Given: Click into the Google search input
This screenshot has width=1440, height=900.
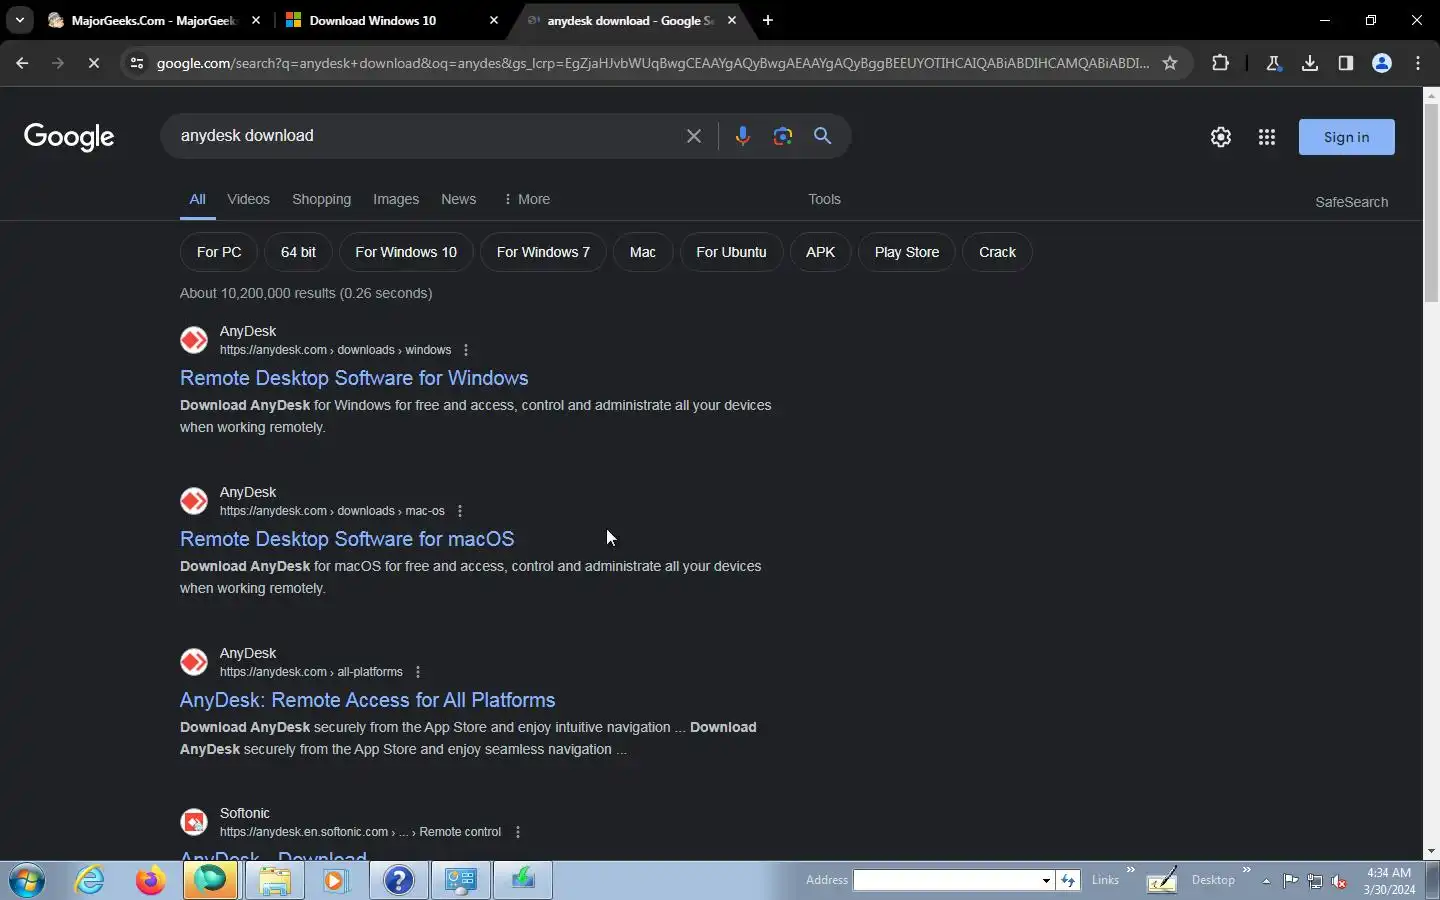Looking at the screenshot, I should point(425,136).
